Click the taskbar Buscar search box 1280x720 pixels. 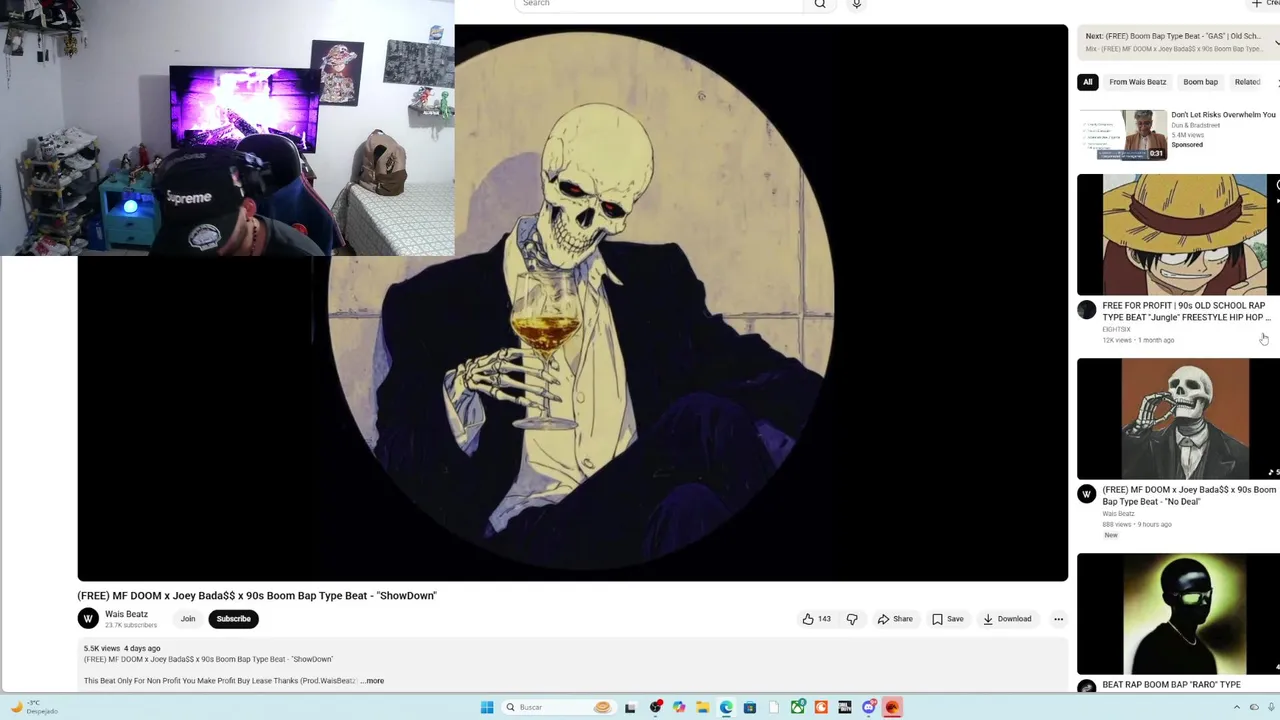tap(558, 707)
